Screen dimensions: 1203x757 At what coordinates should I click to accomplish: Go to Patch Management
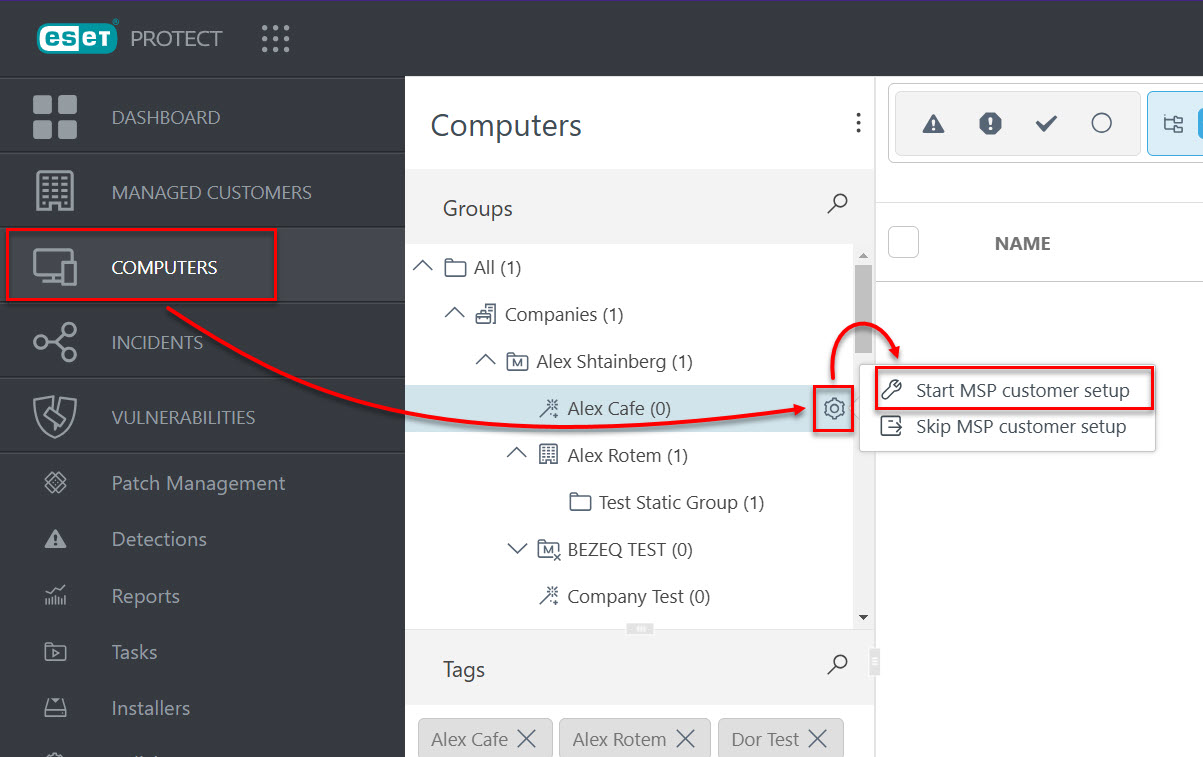point(198,483)
